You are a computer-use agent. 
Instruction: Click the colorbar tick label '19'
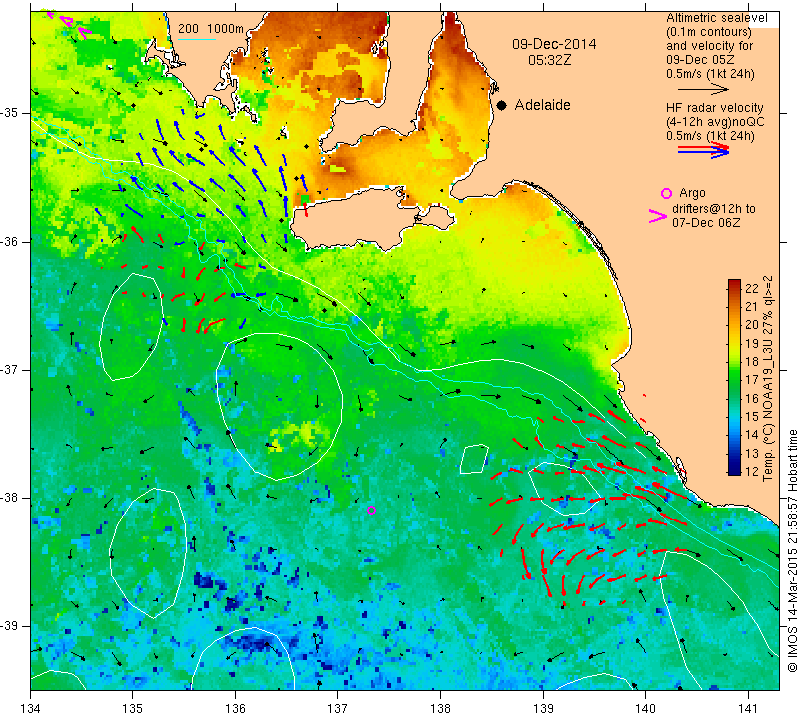pyautogui.click(x=752, y=343)
